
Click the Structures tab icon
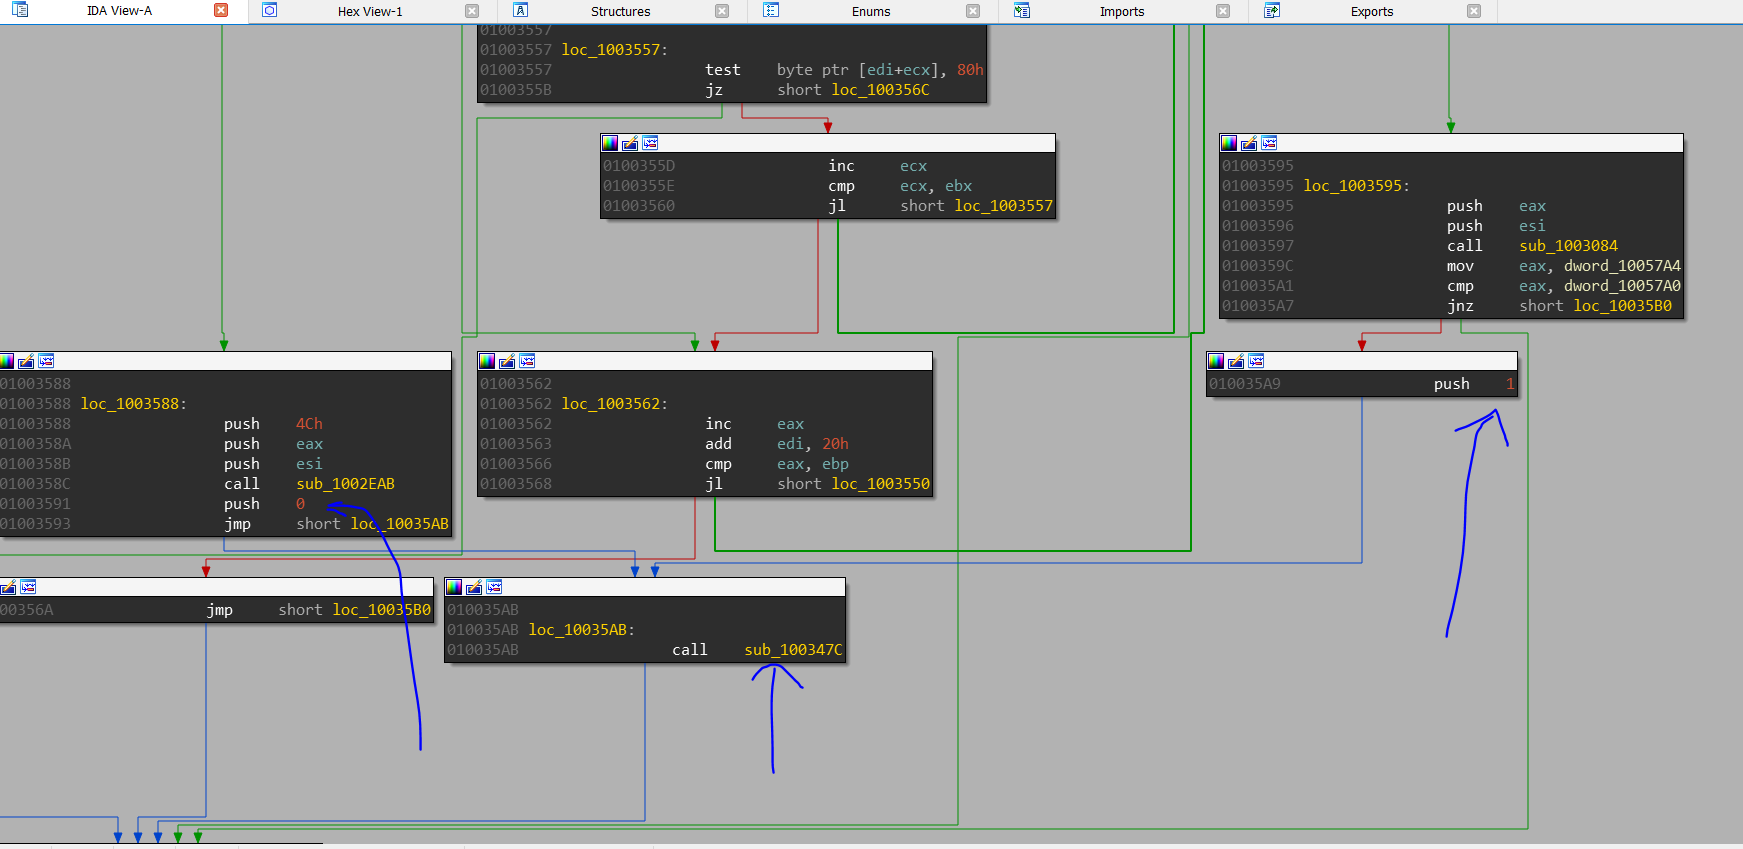520,10
